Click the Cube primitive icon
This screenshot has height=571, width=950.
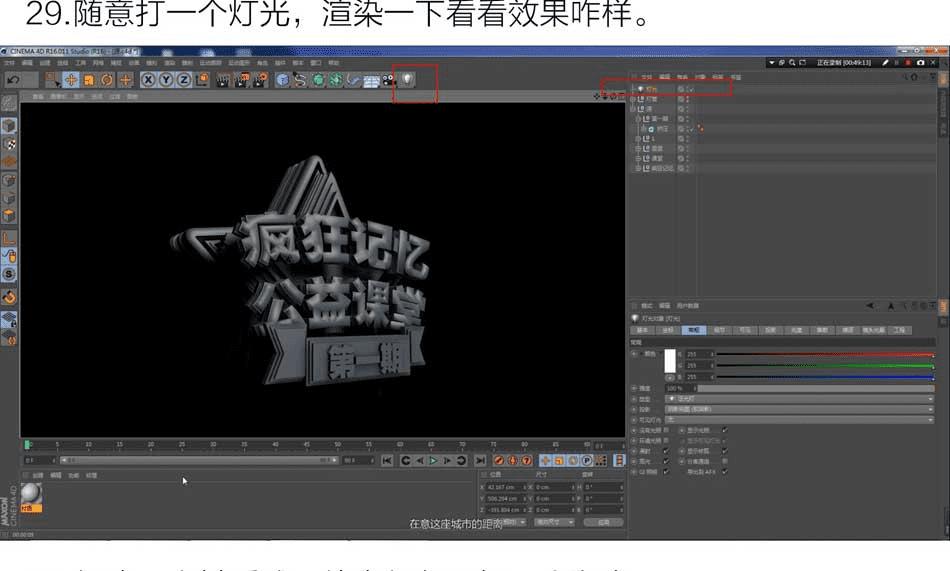tap(282, 79)
